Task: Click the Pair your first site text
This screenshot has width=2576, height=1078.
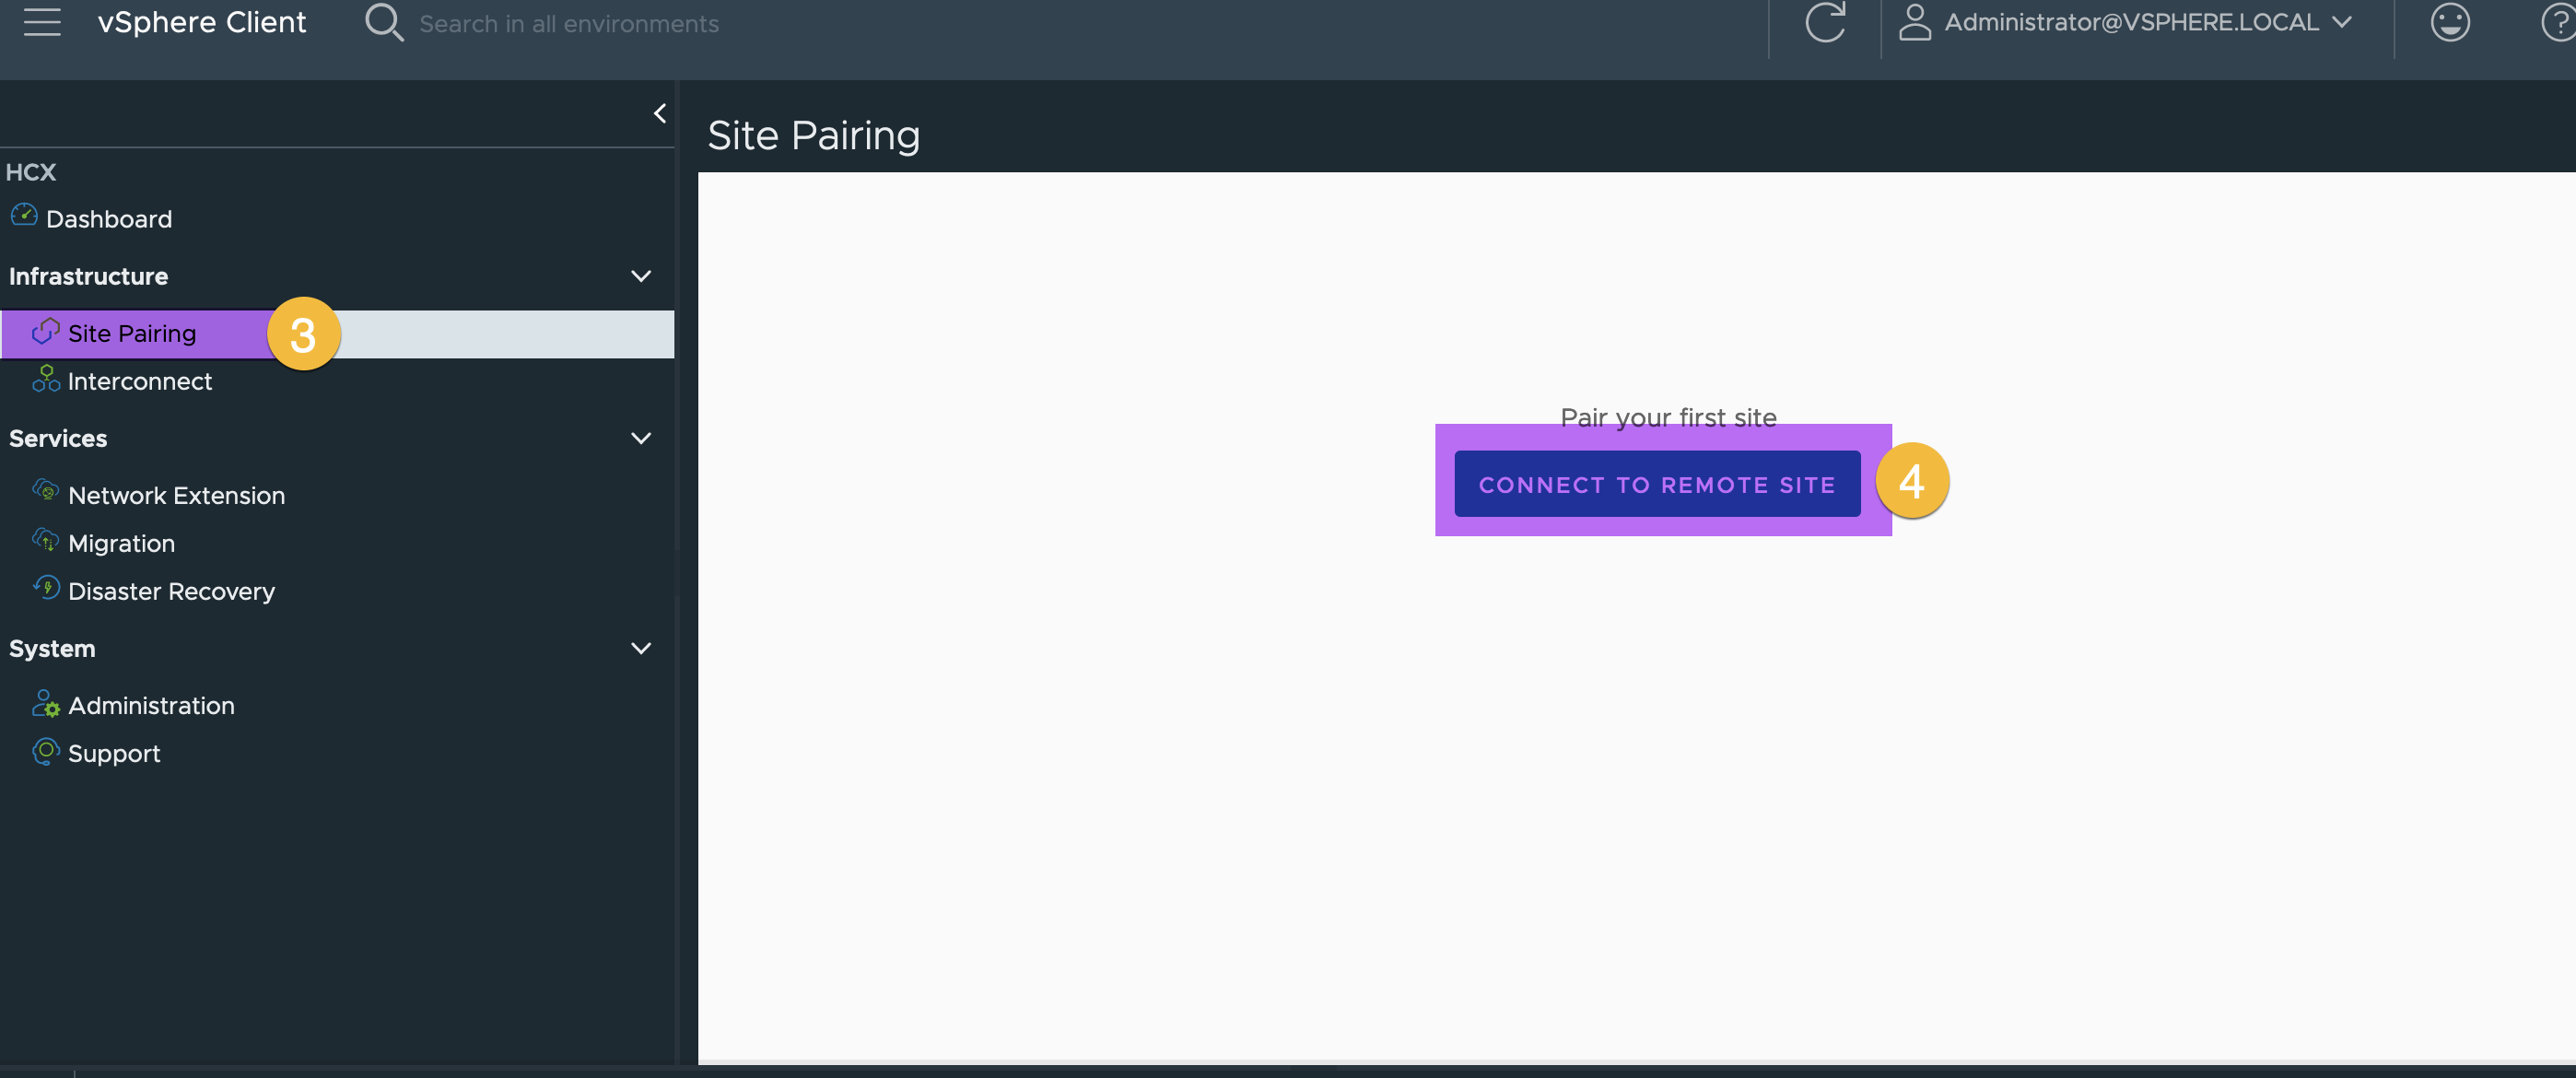Action: coord(1668,417)
